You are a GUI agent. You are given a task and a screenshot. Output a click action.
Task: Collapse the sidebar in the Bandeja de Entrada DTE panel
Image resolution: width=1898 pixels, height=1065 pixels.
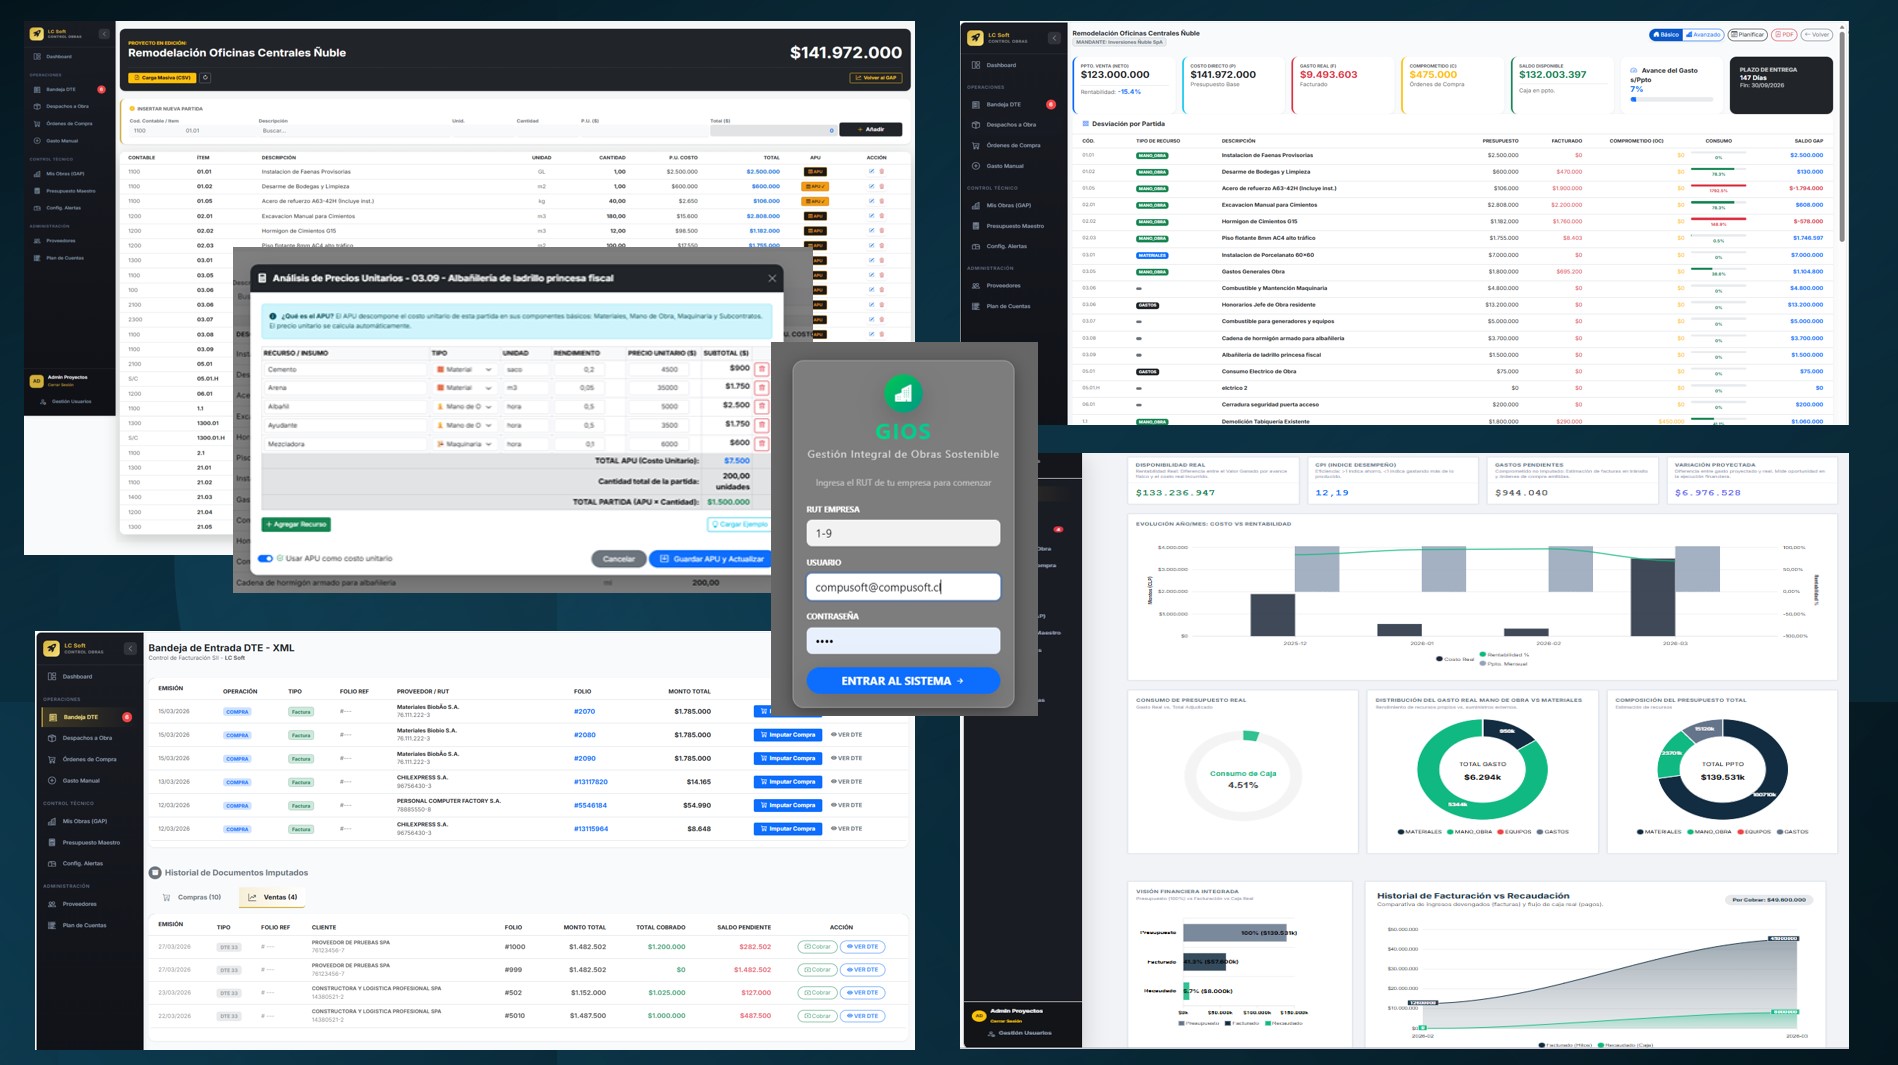pos(130,649)
